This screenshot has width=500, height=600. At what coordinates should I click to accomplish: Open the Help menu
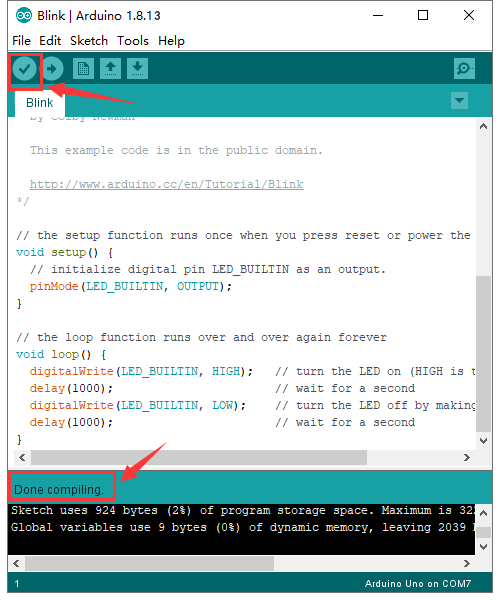pyautogui.click(x=171, y=41)
